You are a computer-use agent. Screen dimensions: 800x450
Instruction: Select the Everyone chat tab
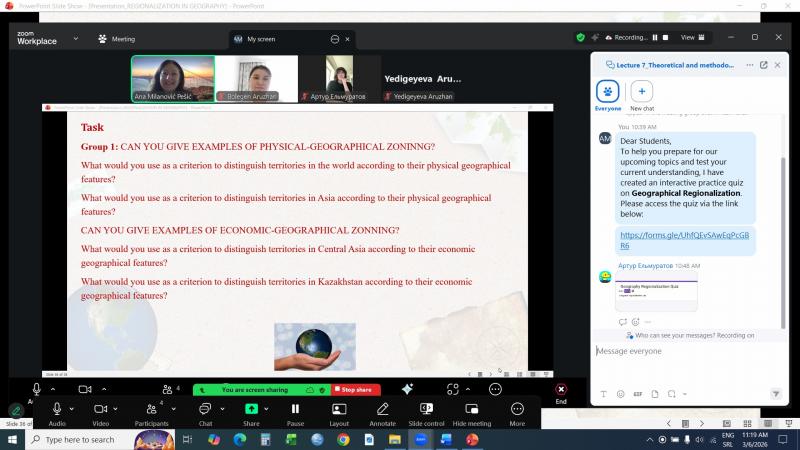coord(608,92)
